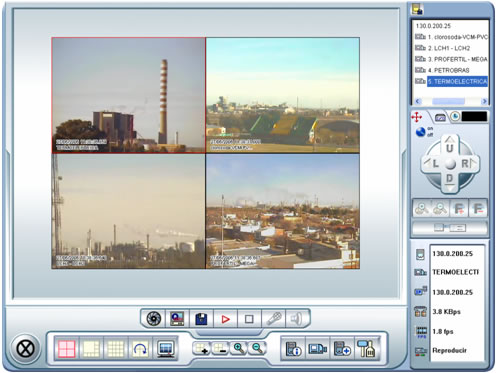Stop playback with the square stop button
The image size is (497, 373).
249,319
